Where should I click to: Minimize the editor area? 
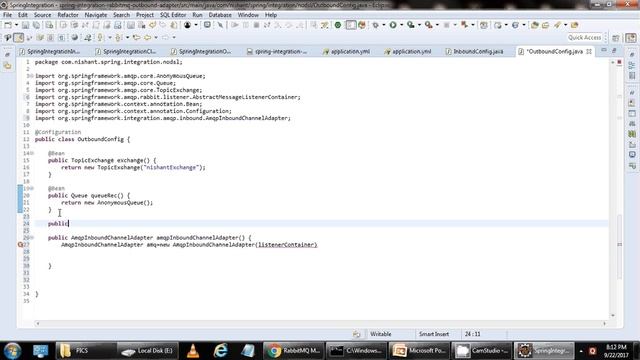[x=604, y=50]
